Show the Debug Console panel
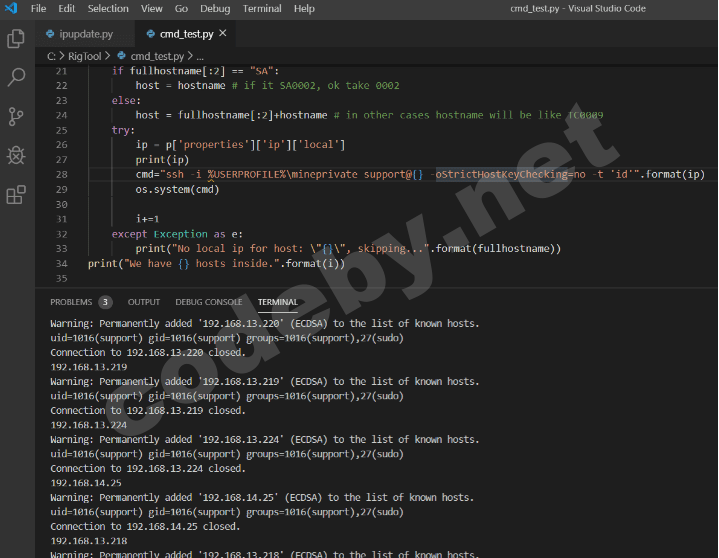 click(x=208, y=302)
